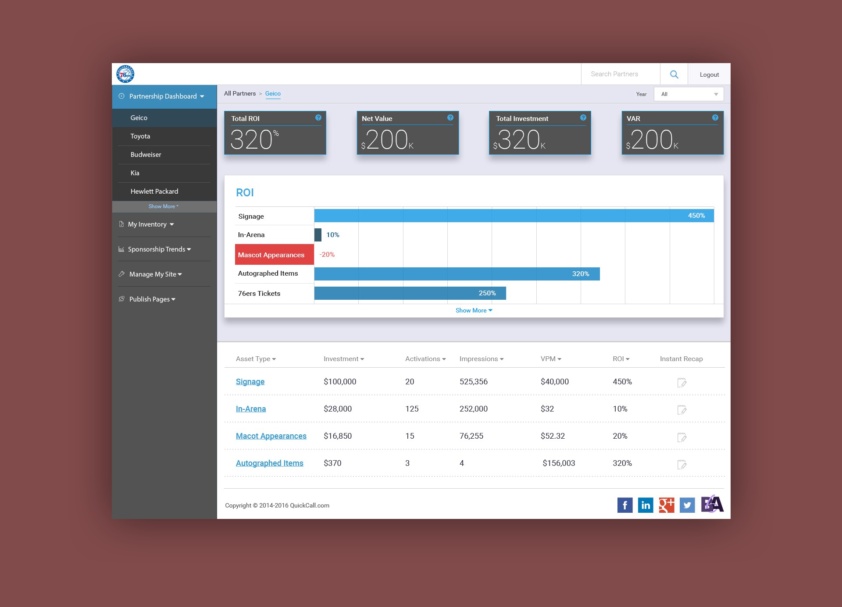The height and width of the screenshot is (607, 842).
Task: Open the Twitter social link
Action: (687, 505)
